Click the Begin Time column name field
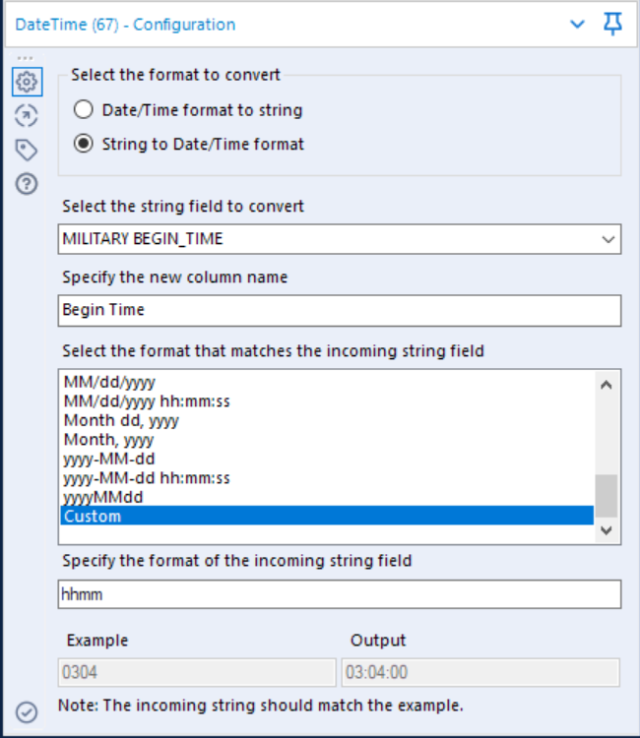Viewport: 640px width, 738px height. (339, 310)
